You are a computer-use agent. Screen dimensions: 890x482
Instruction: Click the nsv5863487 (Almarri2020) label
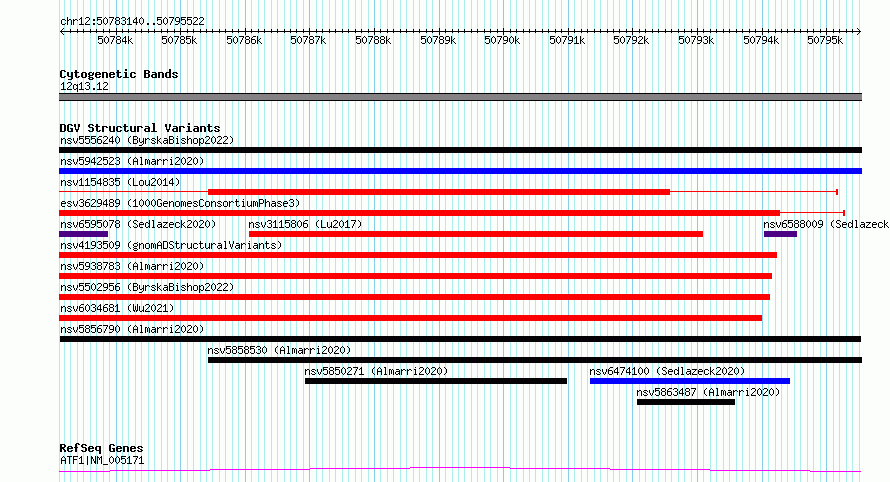point(708,392)
